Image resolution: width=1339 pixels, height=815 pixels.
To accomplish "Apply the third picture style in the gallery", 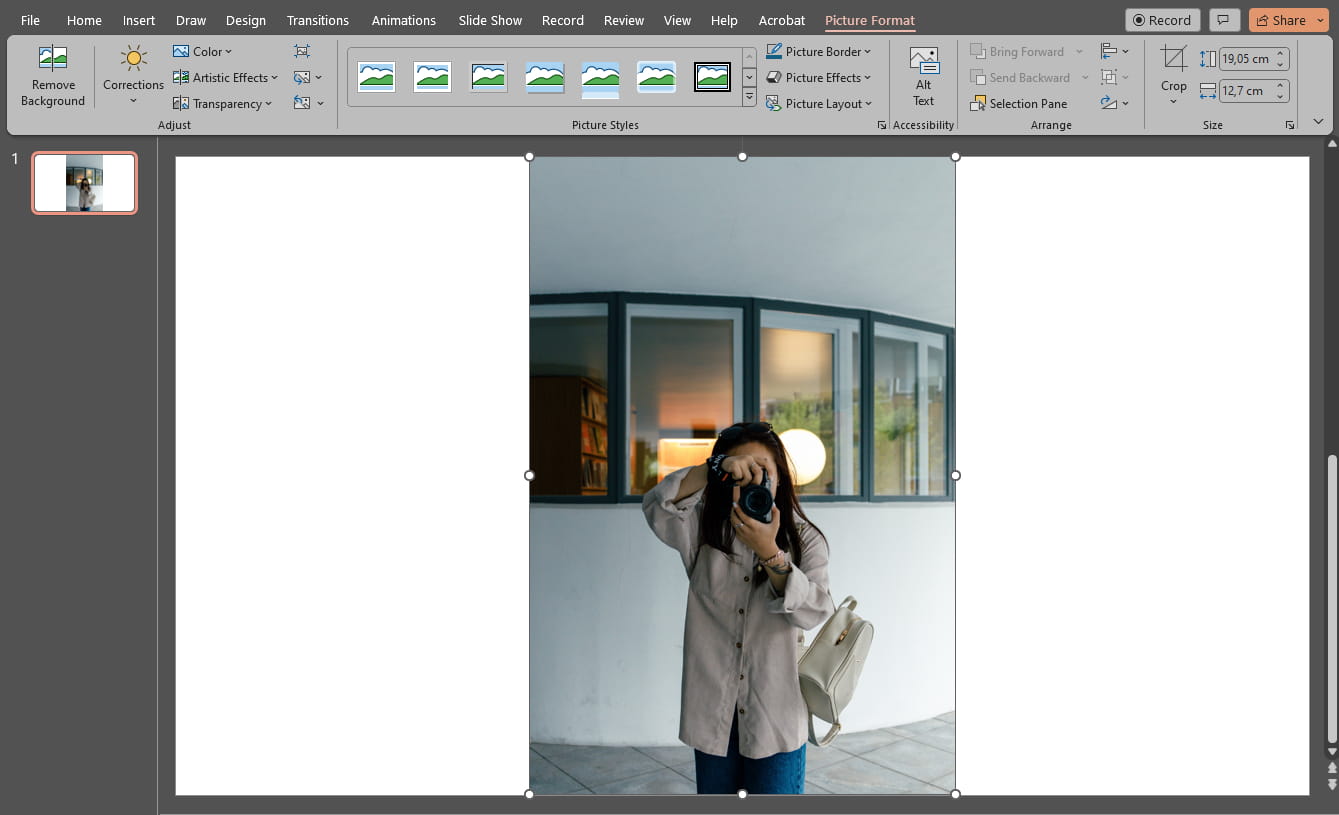I will [x=488, y=77].
